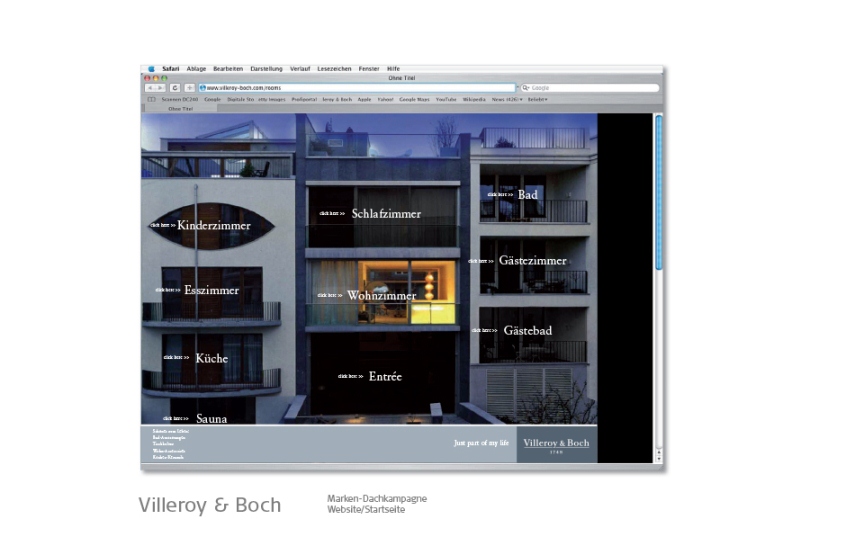846x555 pixels.
Task: Open the Ablage menu
Action: (x=197, y=68)
